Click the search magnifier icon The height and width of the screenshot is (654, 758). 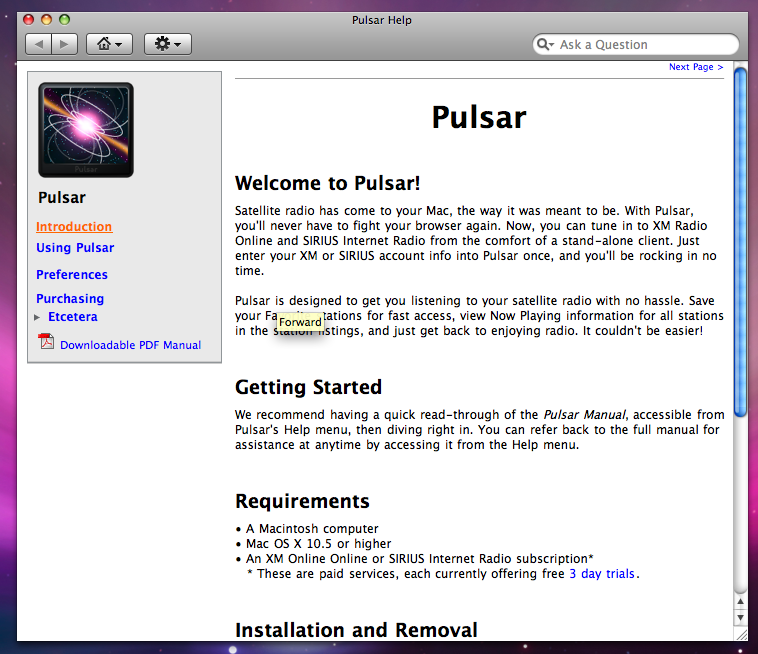pos(545,44)
